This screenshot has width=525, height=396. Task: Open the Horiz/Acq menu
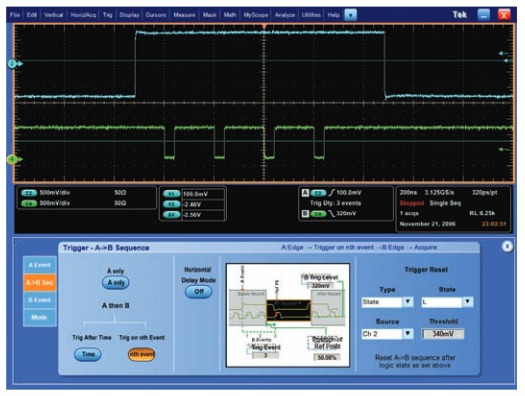point(83,15)
